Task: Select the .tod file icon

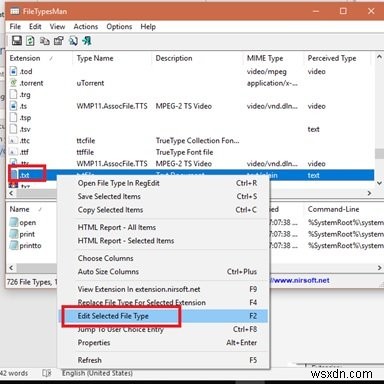Action: pyautogui.click(x=13, y=71)
